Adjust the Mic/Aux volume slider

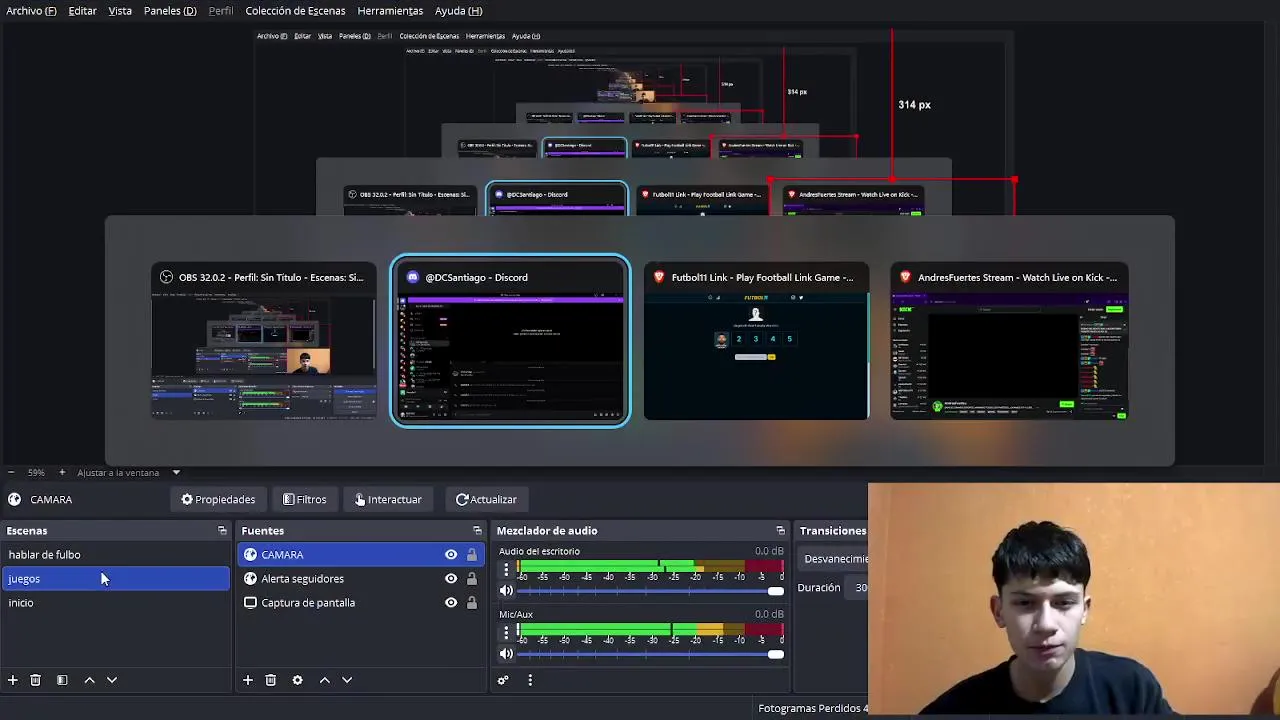650,654
